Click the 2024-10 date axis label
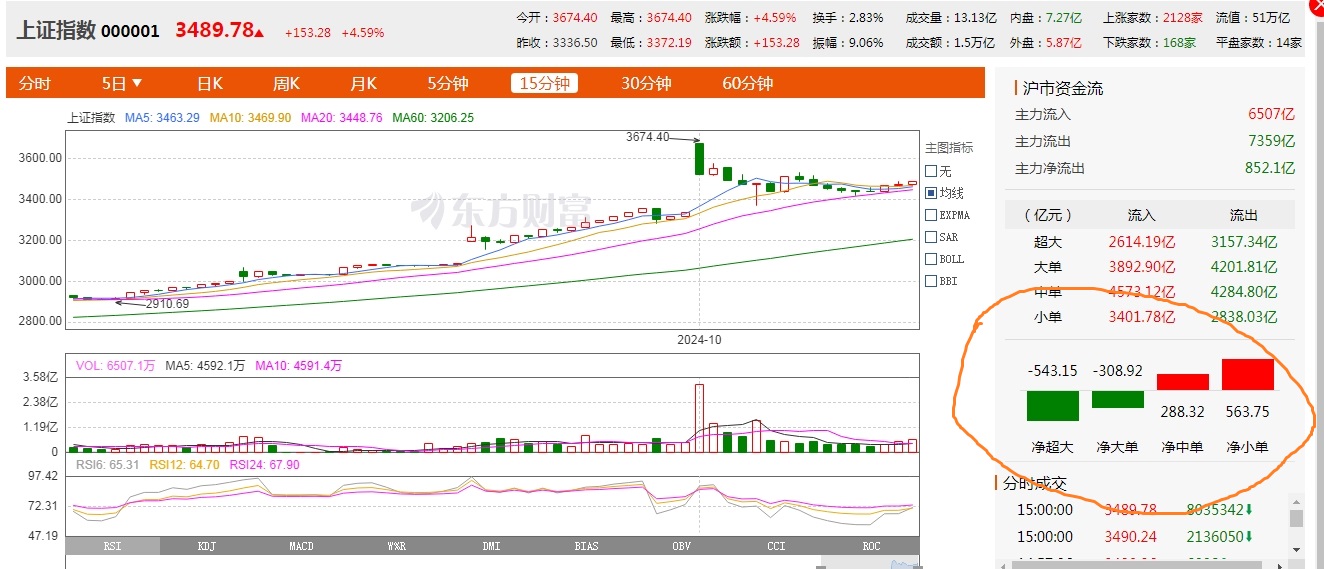This screenshot has width=1324, height=569. click(x=698, y=340)
